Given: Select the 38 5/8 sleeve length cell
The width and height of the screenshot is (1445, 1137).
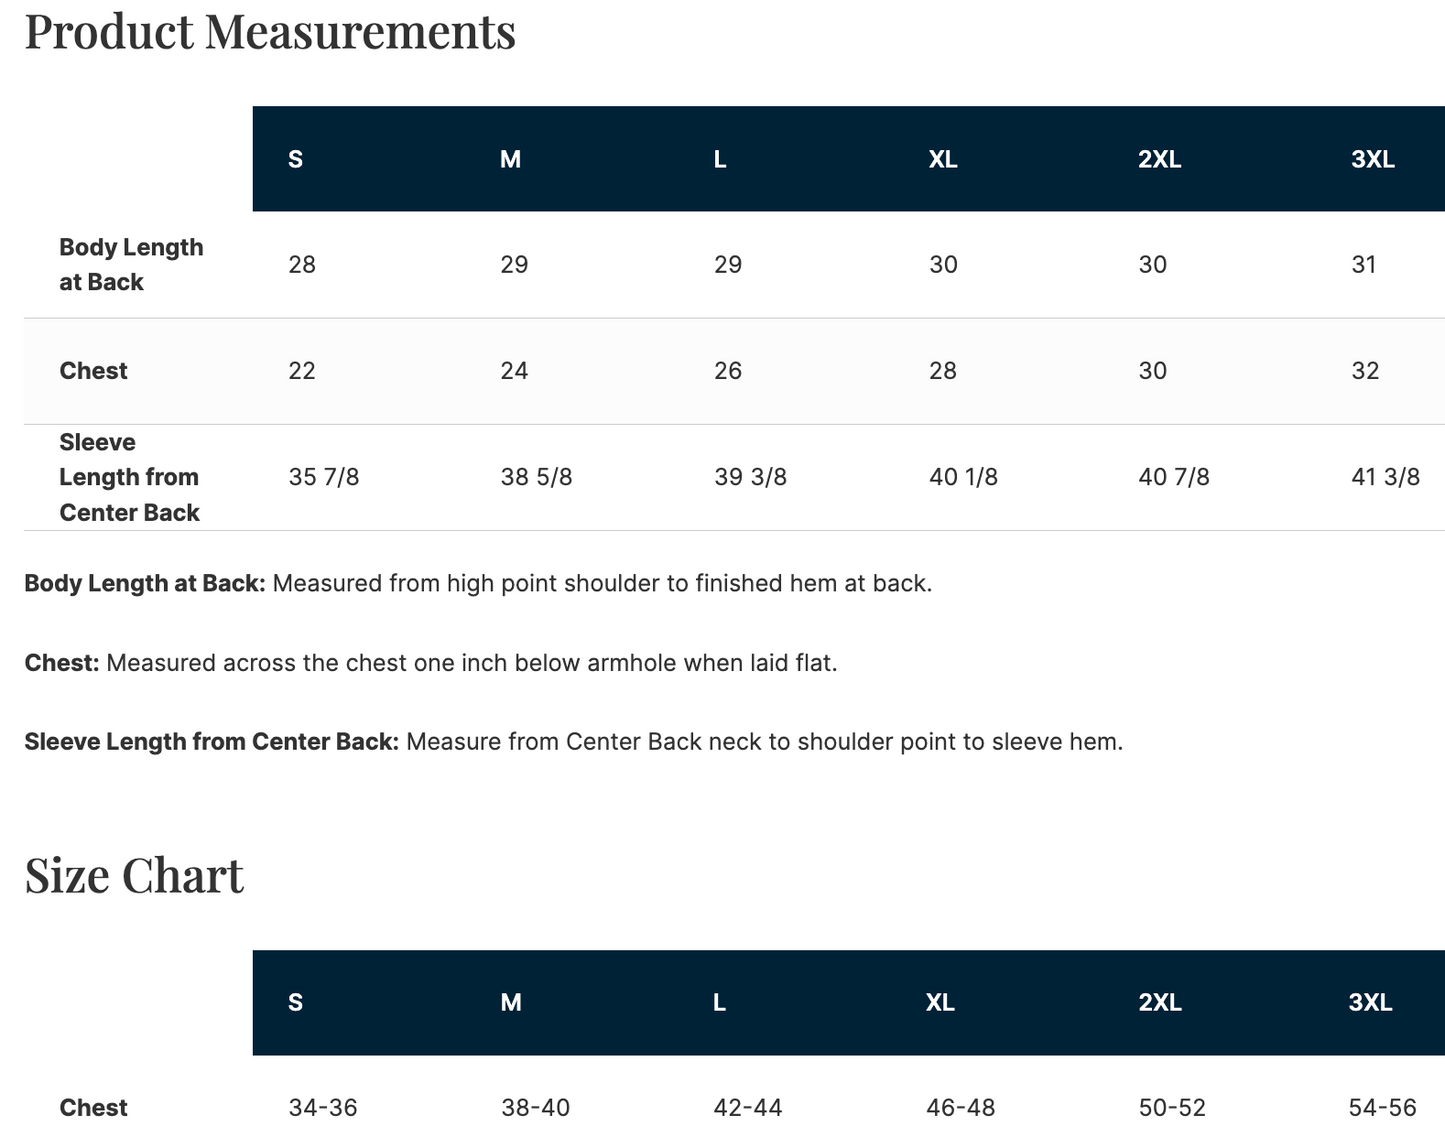Looking at the screenshot, I should pyautogui.click(x=536, y=477).
